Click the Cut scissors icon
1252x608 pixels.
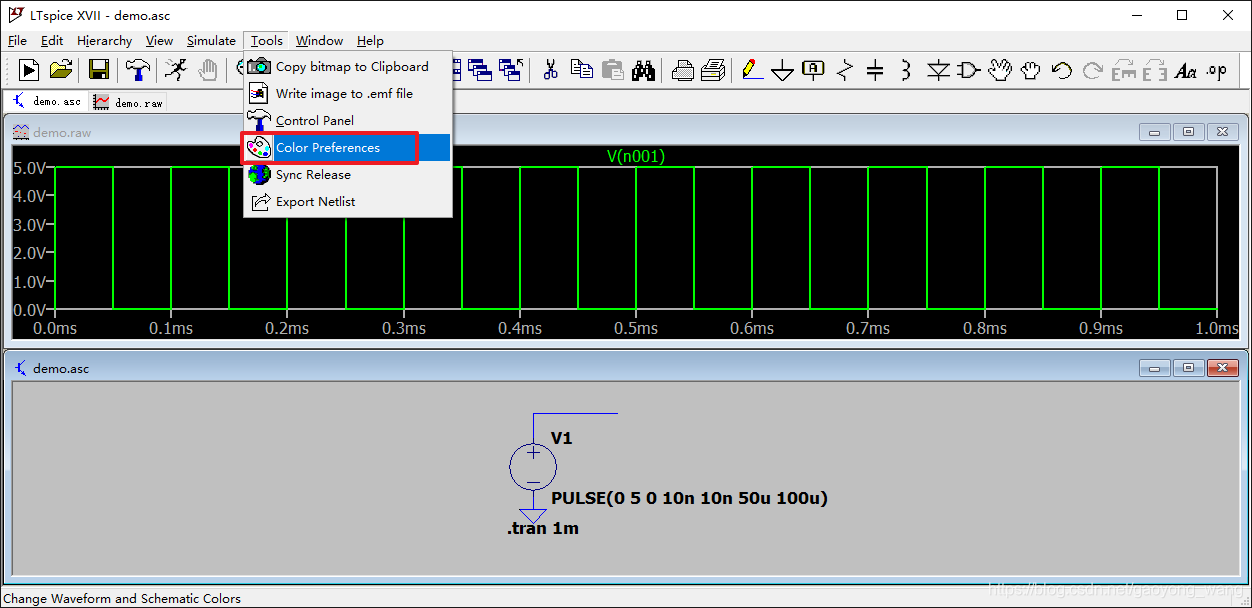click(550, 69)
